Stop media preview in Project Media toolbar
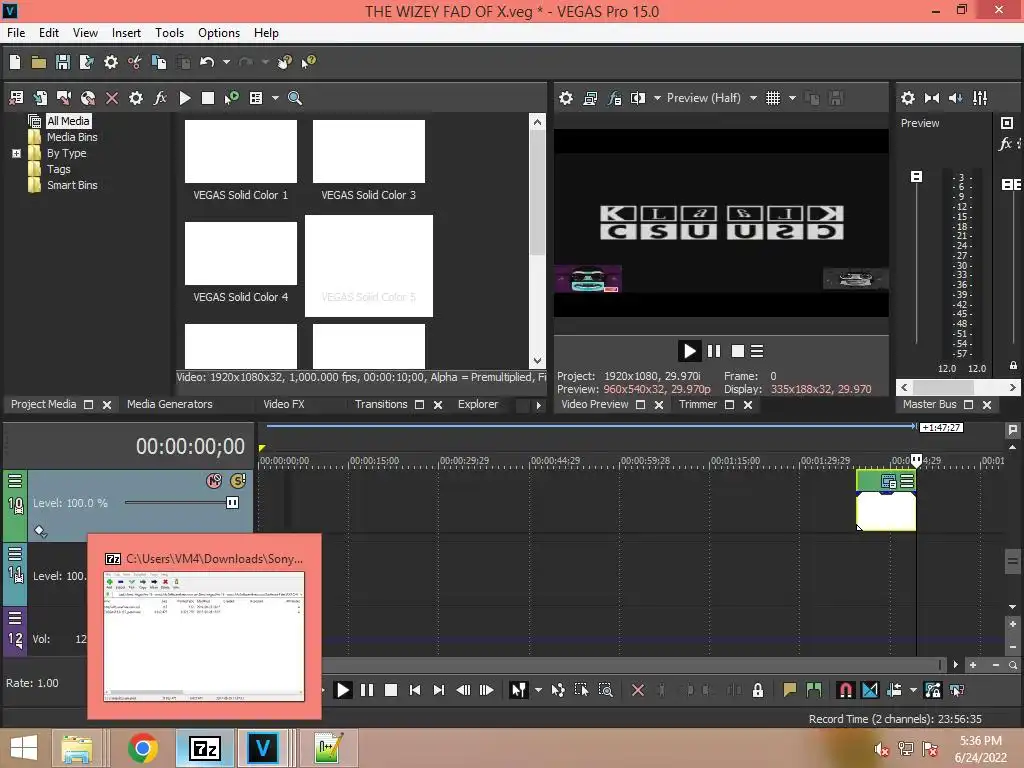 pos(208,98)
